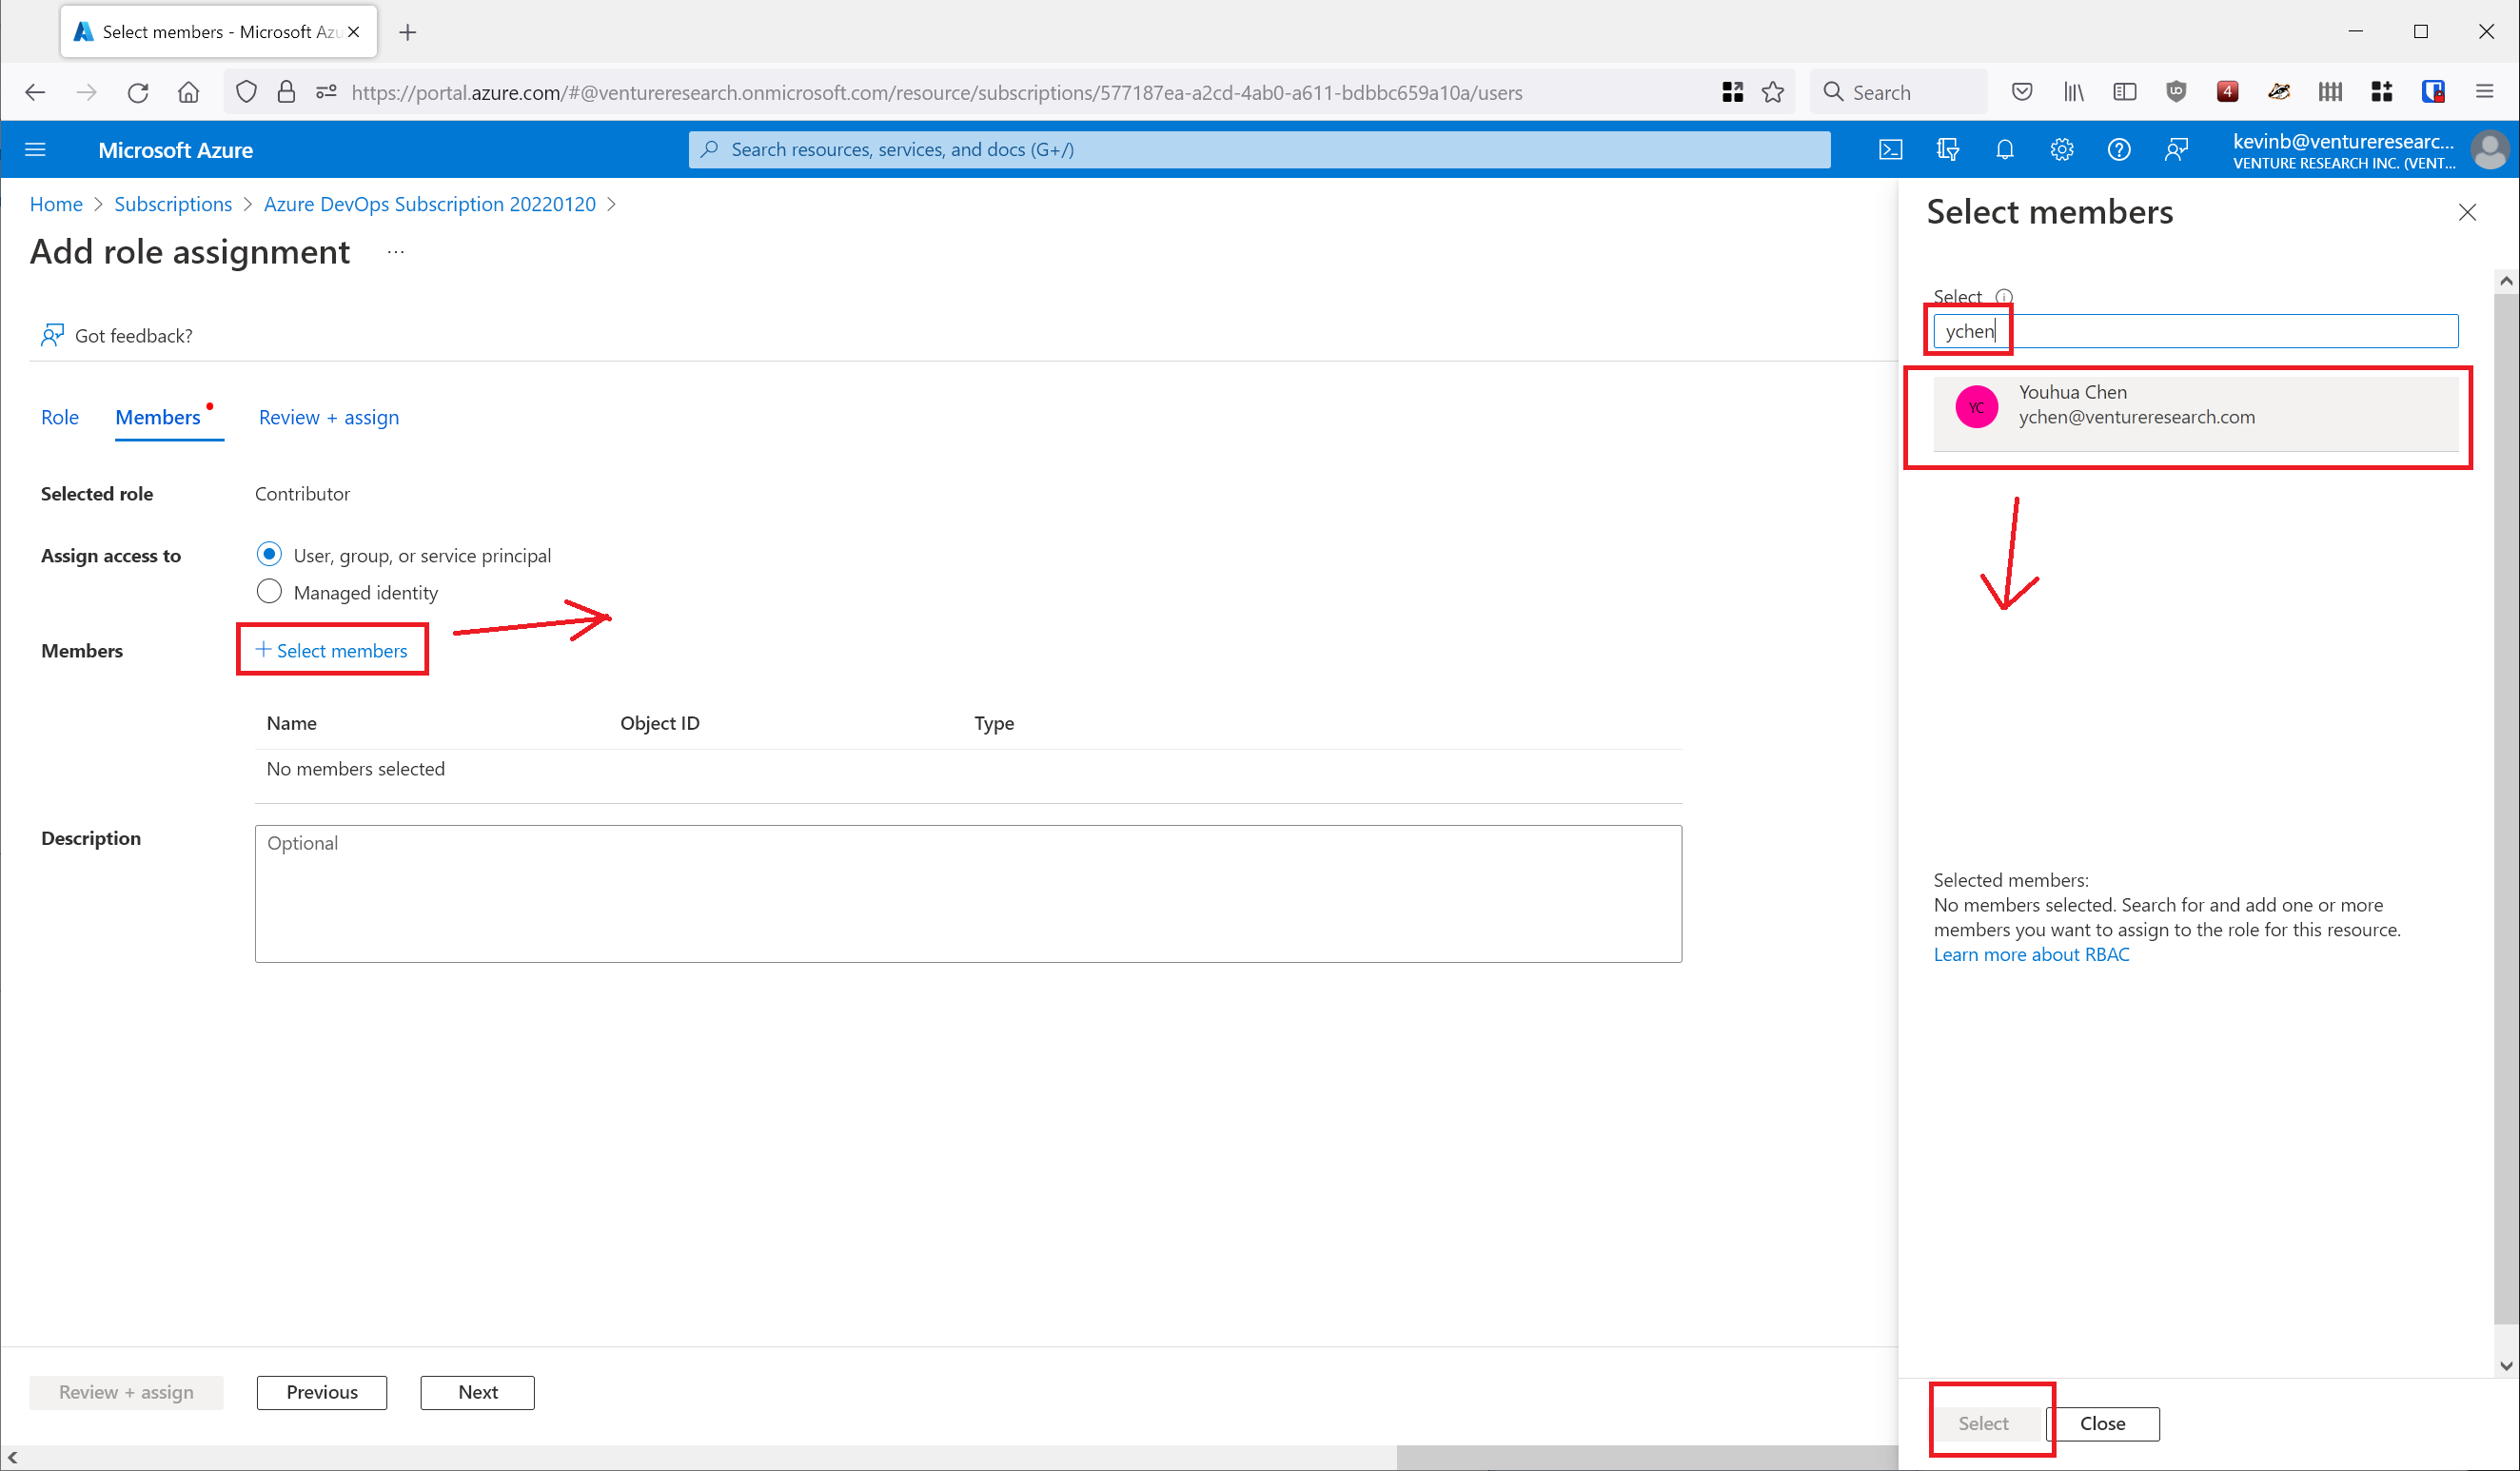2520x1471 pixels.
Task: Open the notifications bell
Action: [2005, 150]
